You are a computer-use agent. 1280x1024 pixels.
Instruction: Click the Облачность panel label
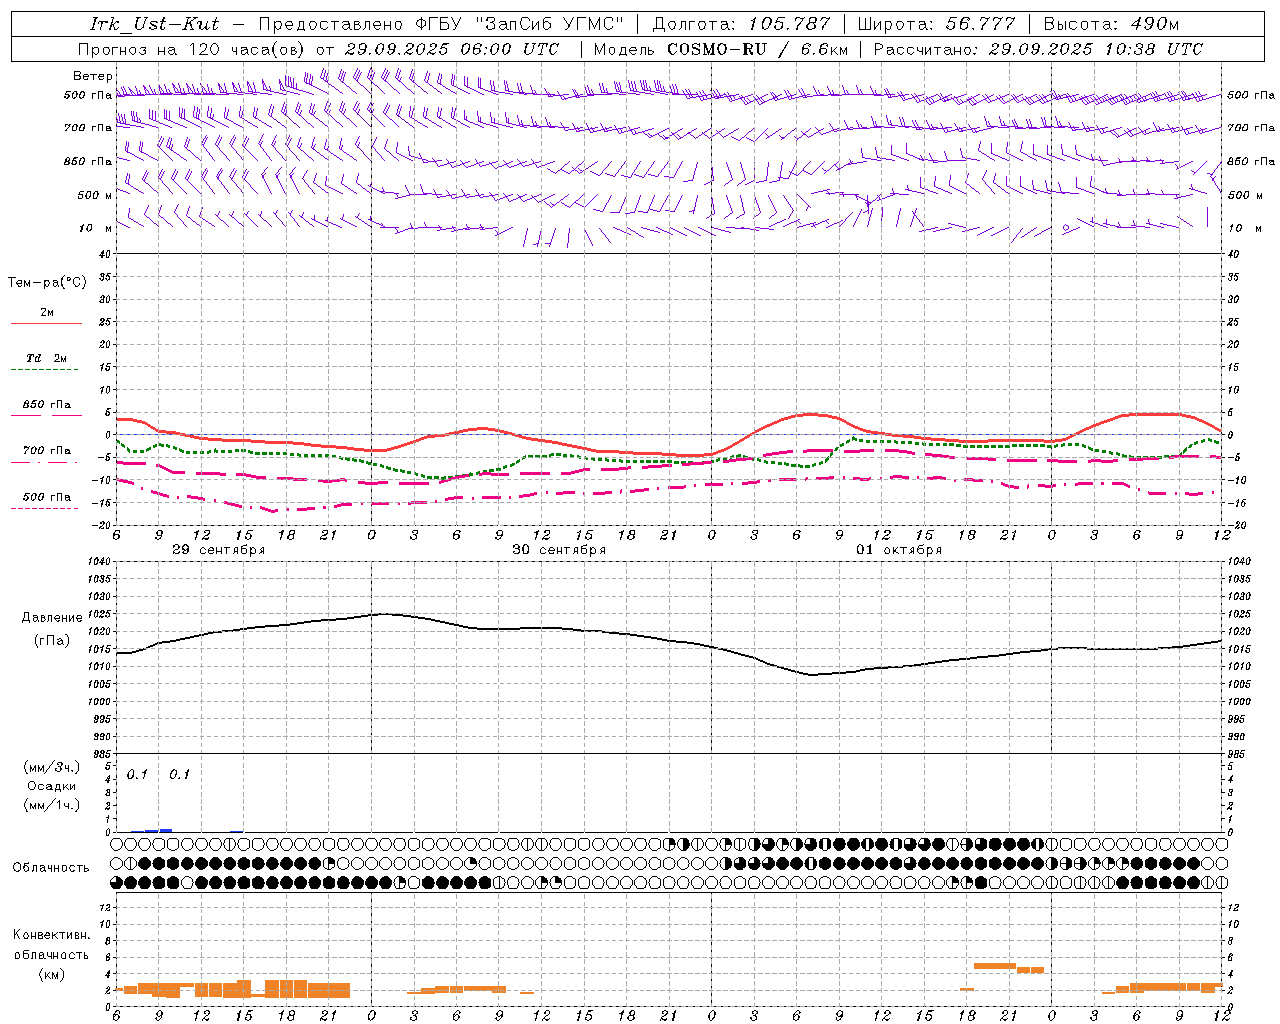pyautogui.click(x=51, y=867)
